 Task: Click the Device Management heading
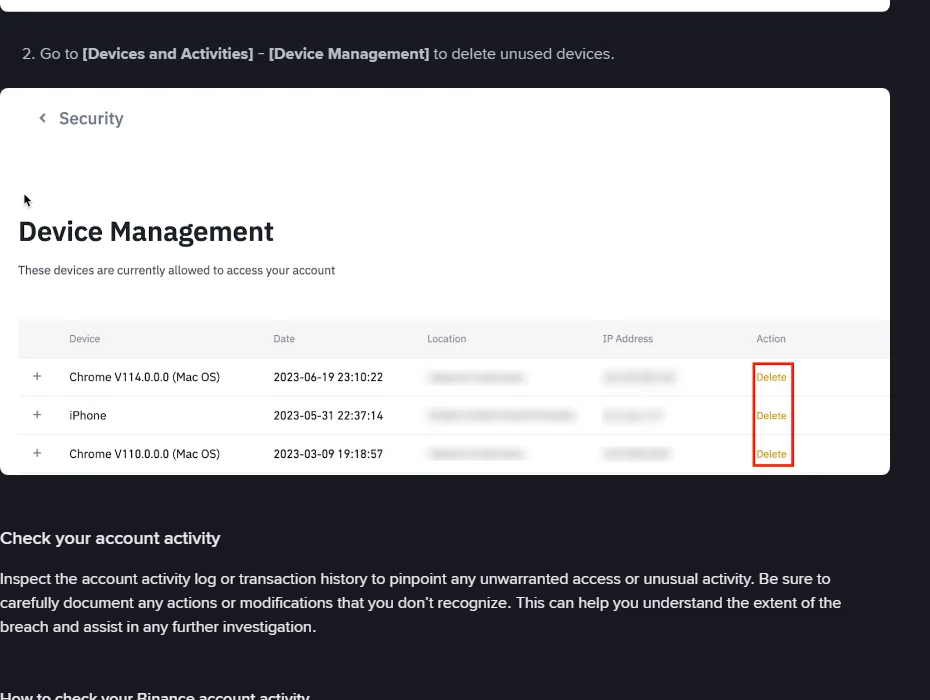tap(146, 232)
